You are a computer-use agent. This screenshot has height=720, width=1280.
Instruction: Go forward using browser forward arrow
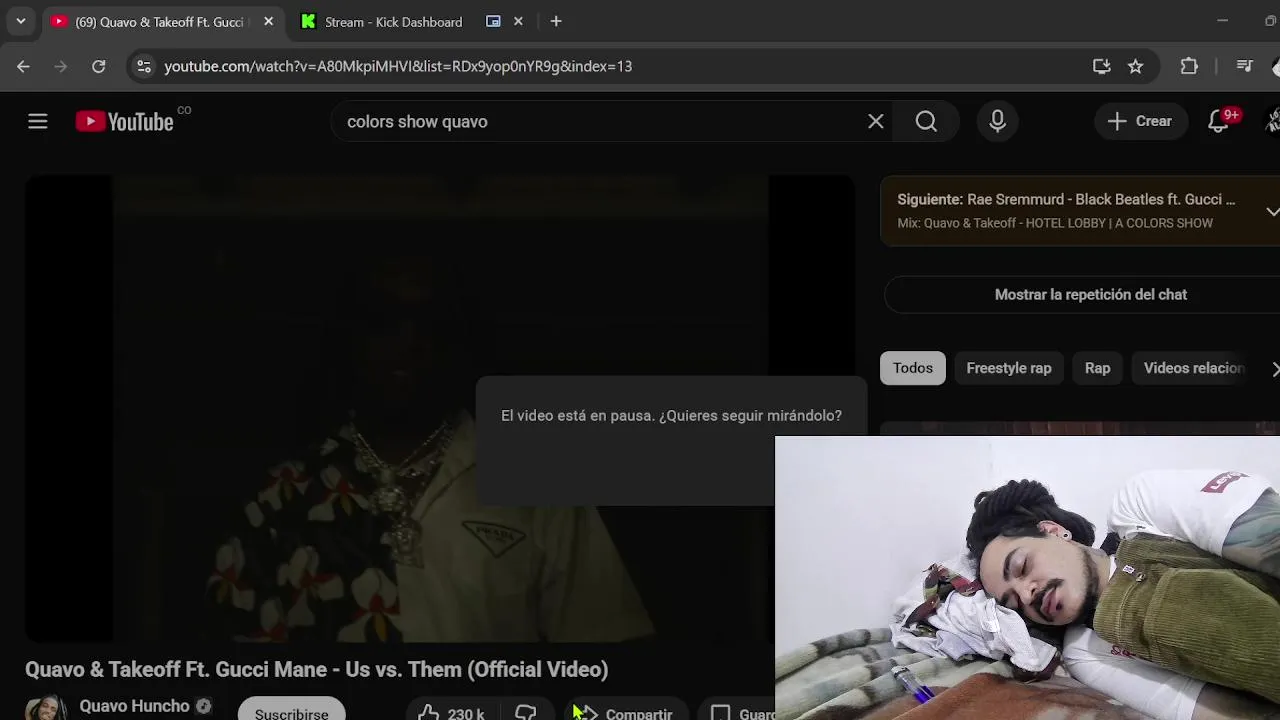tap(61, 66)
